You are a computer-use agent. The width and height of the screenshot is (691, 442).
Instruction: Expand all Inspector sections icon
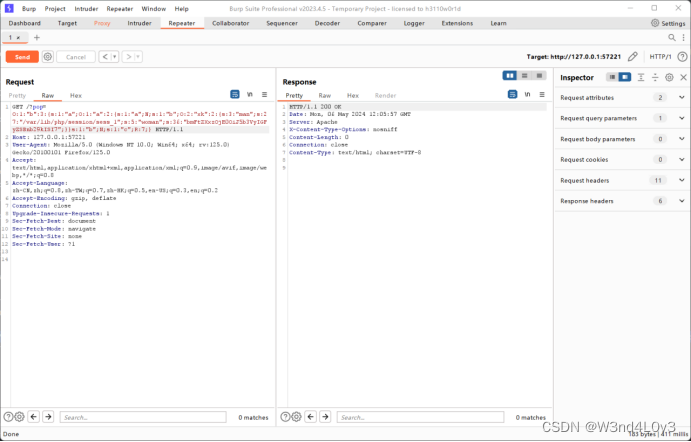click(x=641, y=77)
